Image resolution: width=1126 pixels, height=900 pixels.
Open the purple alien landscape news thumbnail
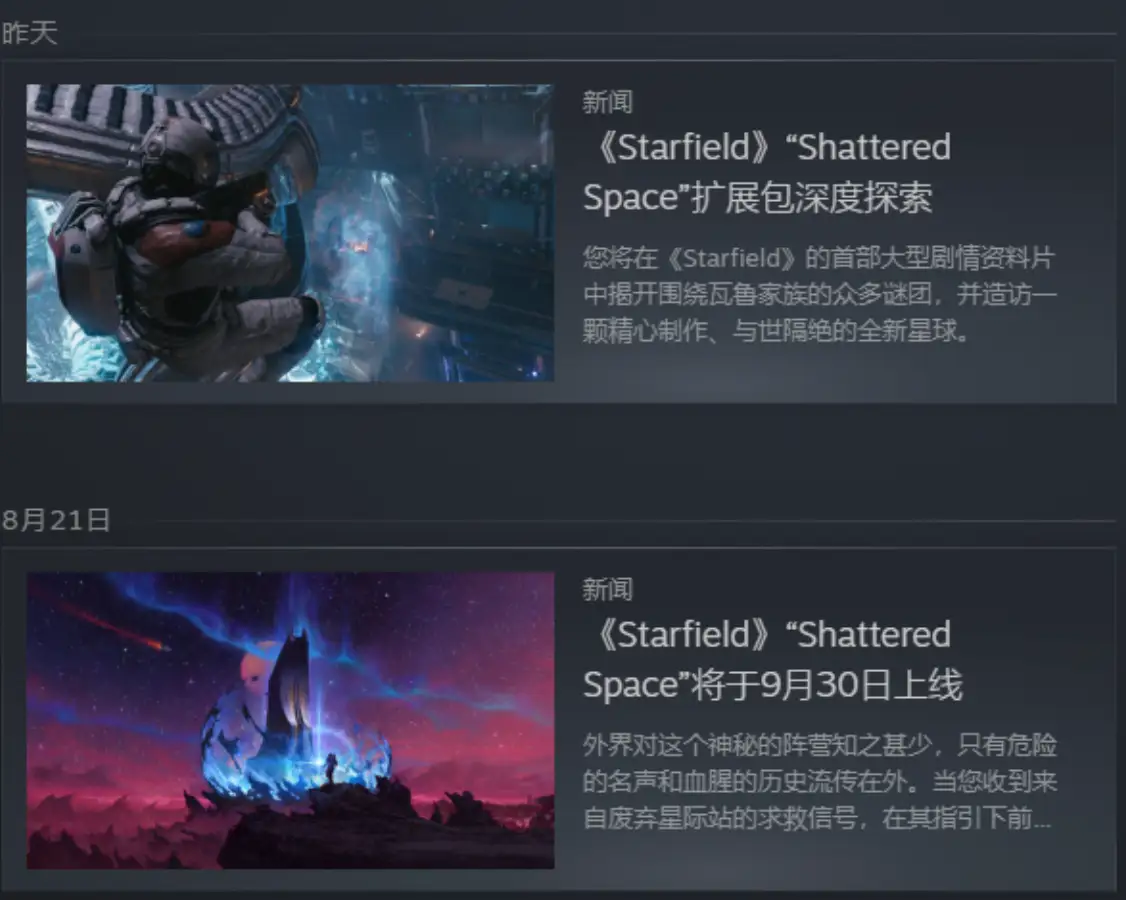(x=290, y=720)
